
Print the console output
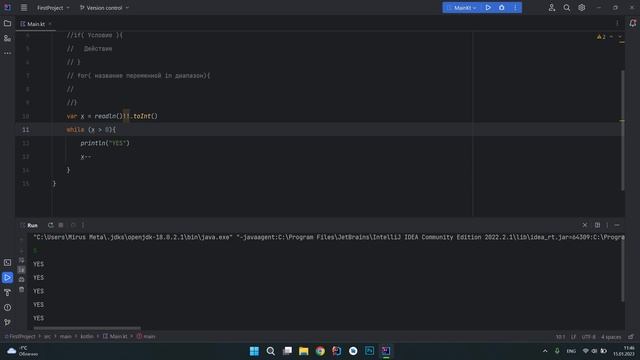point(22,280)
